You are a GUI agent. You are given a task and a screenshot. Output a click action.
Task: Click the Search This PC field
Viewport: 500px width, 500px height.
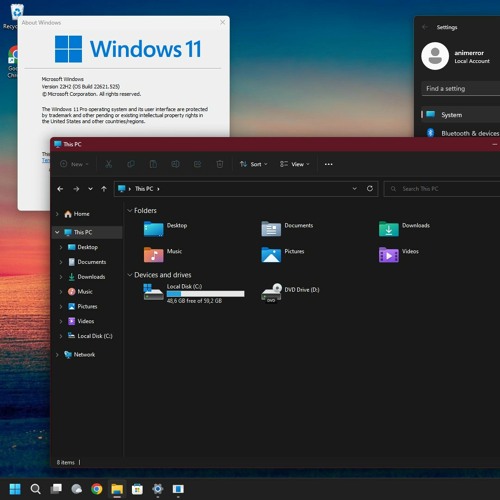(442, 189)
